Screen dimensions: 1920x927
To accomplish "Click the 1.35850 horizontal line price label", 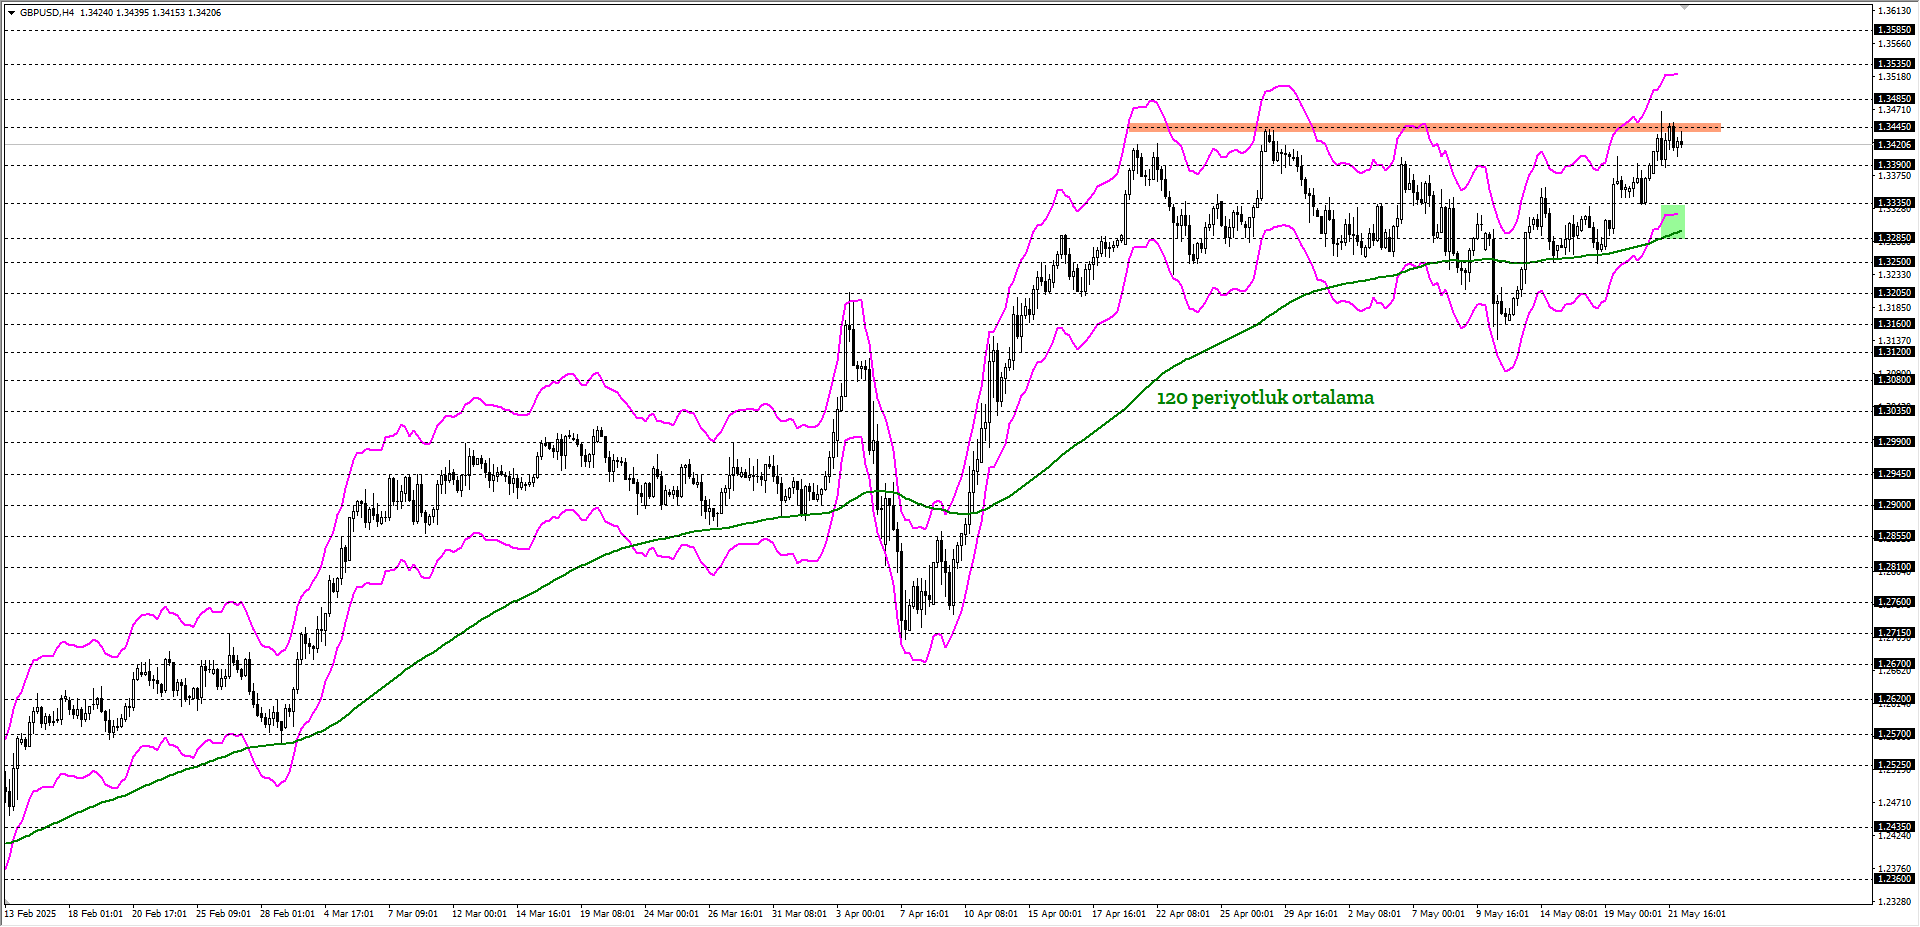I will [x=1894, y=30].
